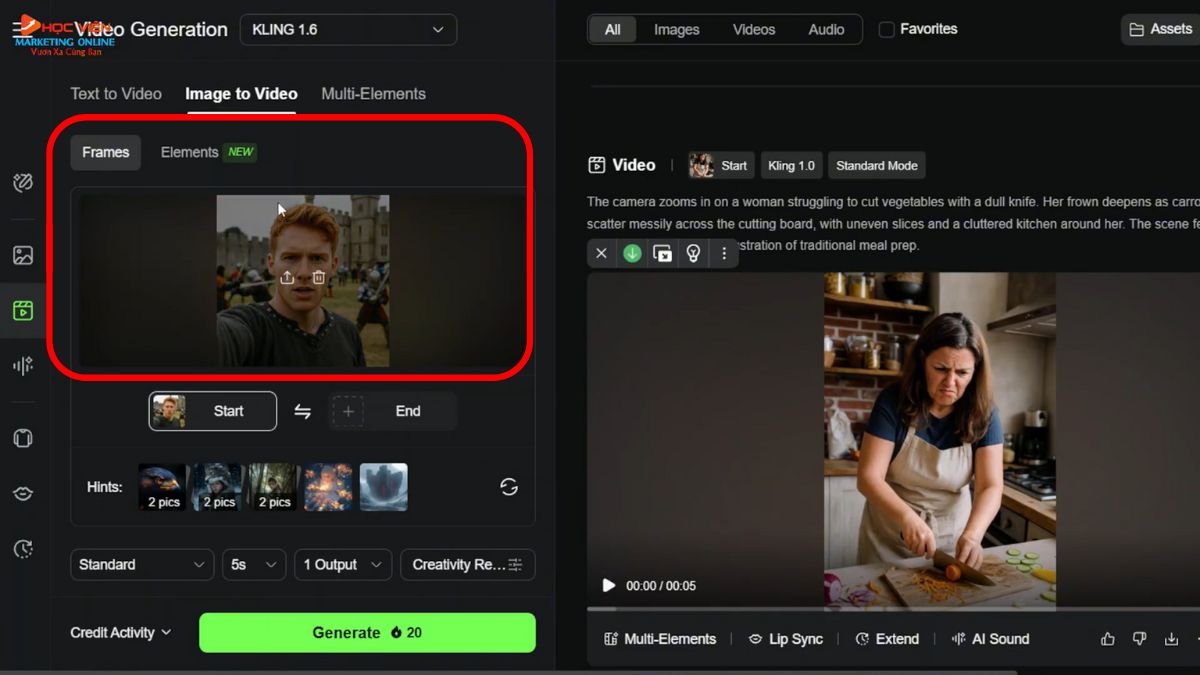Play the generated kitchen video
Screen dimensions: 1200x675
point(608,585)
